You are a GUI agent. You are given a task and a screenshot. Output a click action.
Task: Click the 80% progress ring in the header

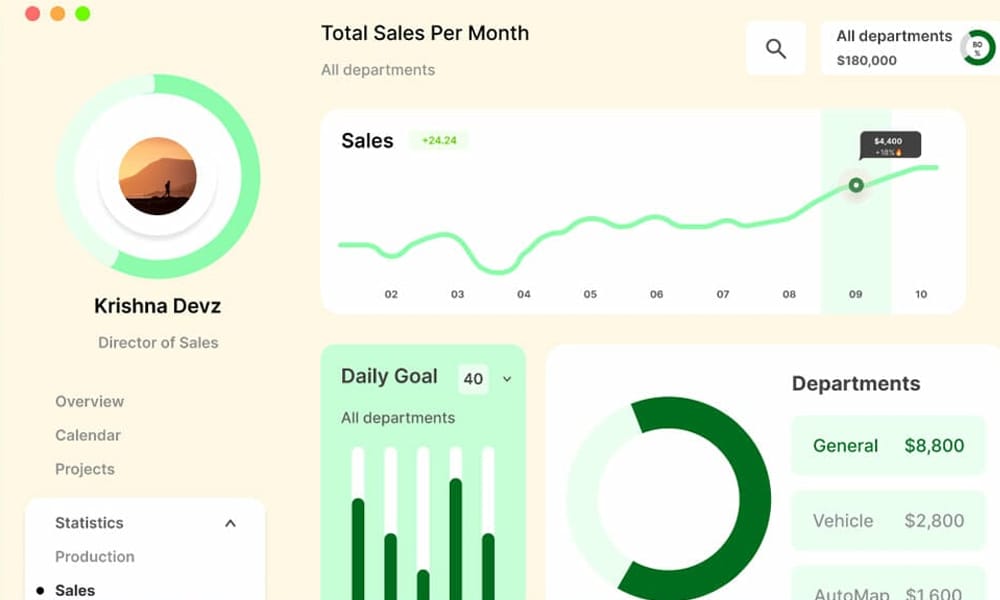pyautogui.click(x=977, y=46)
